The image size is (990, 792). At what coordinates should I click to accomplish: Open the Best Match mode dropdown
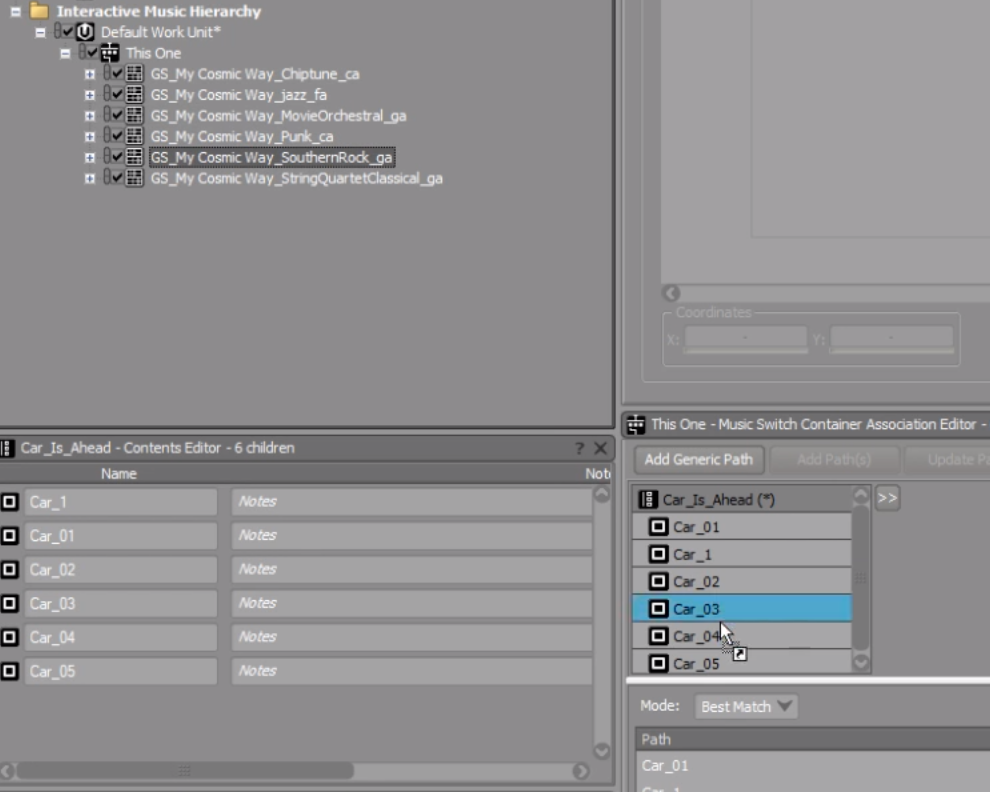pos(746,706)
